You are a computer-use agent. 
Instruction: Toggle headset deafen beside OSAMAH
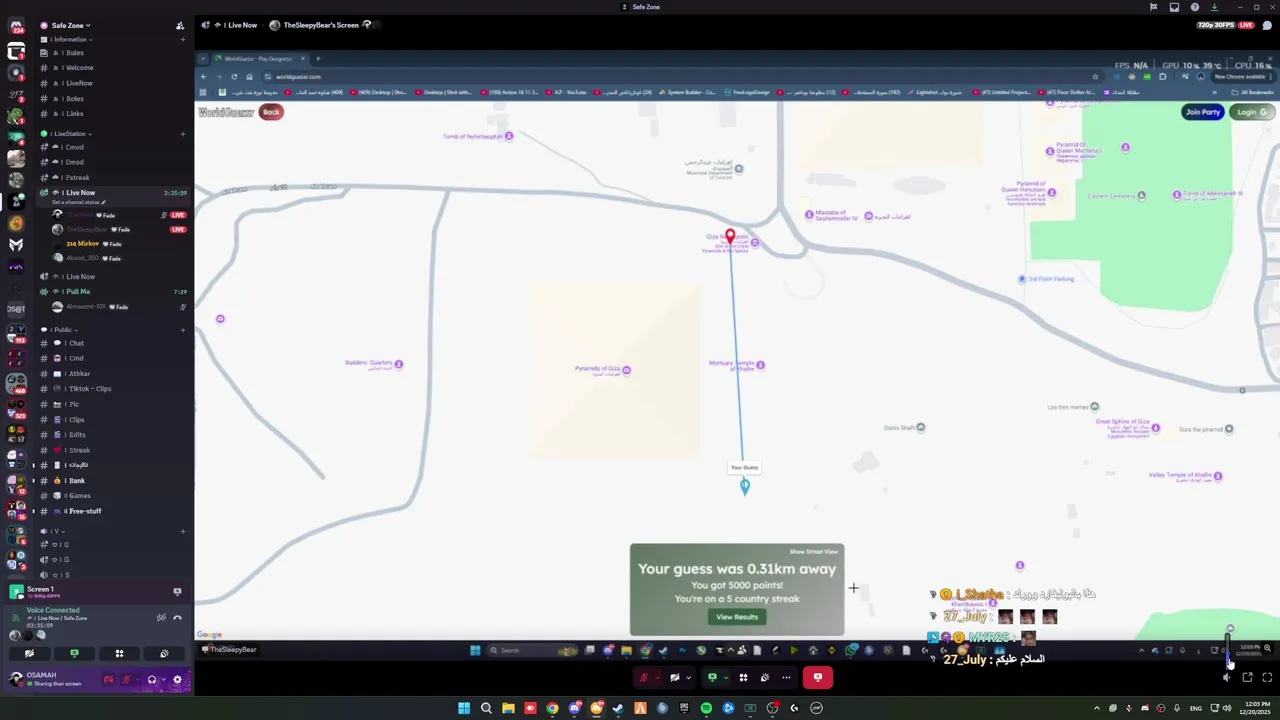pyautogui.click(x=152, y=680)
